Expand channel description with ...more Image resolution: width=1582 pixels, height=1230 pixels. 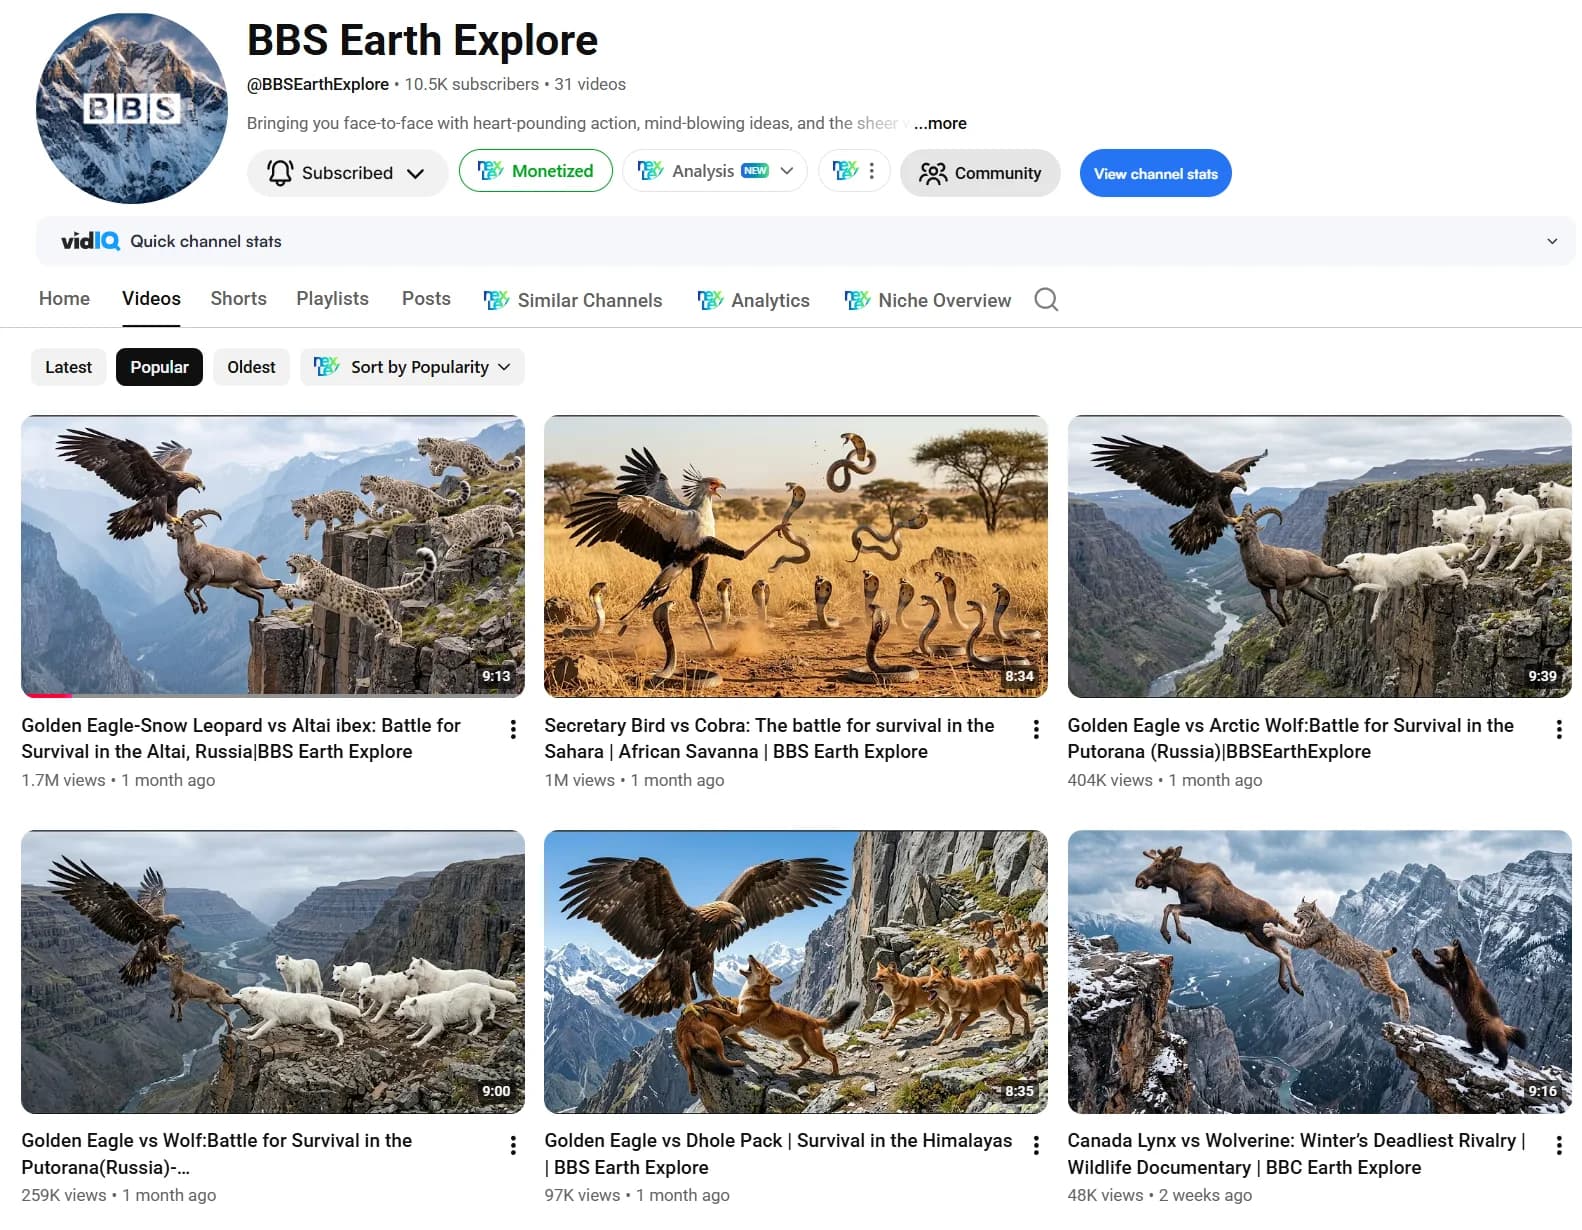[x=940, y=123]
